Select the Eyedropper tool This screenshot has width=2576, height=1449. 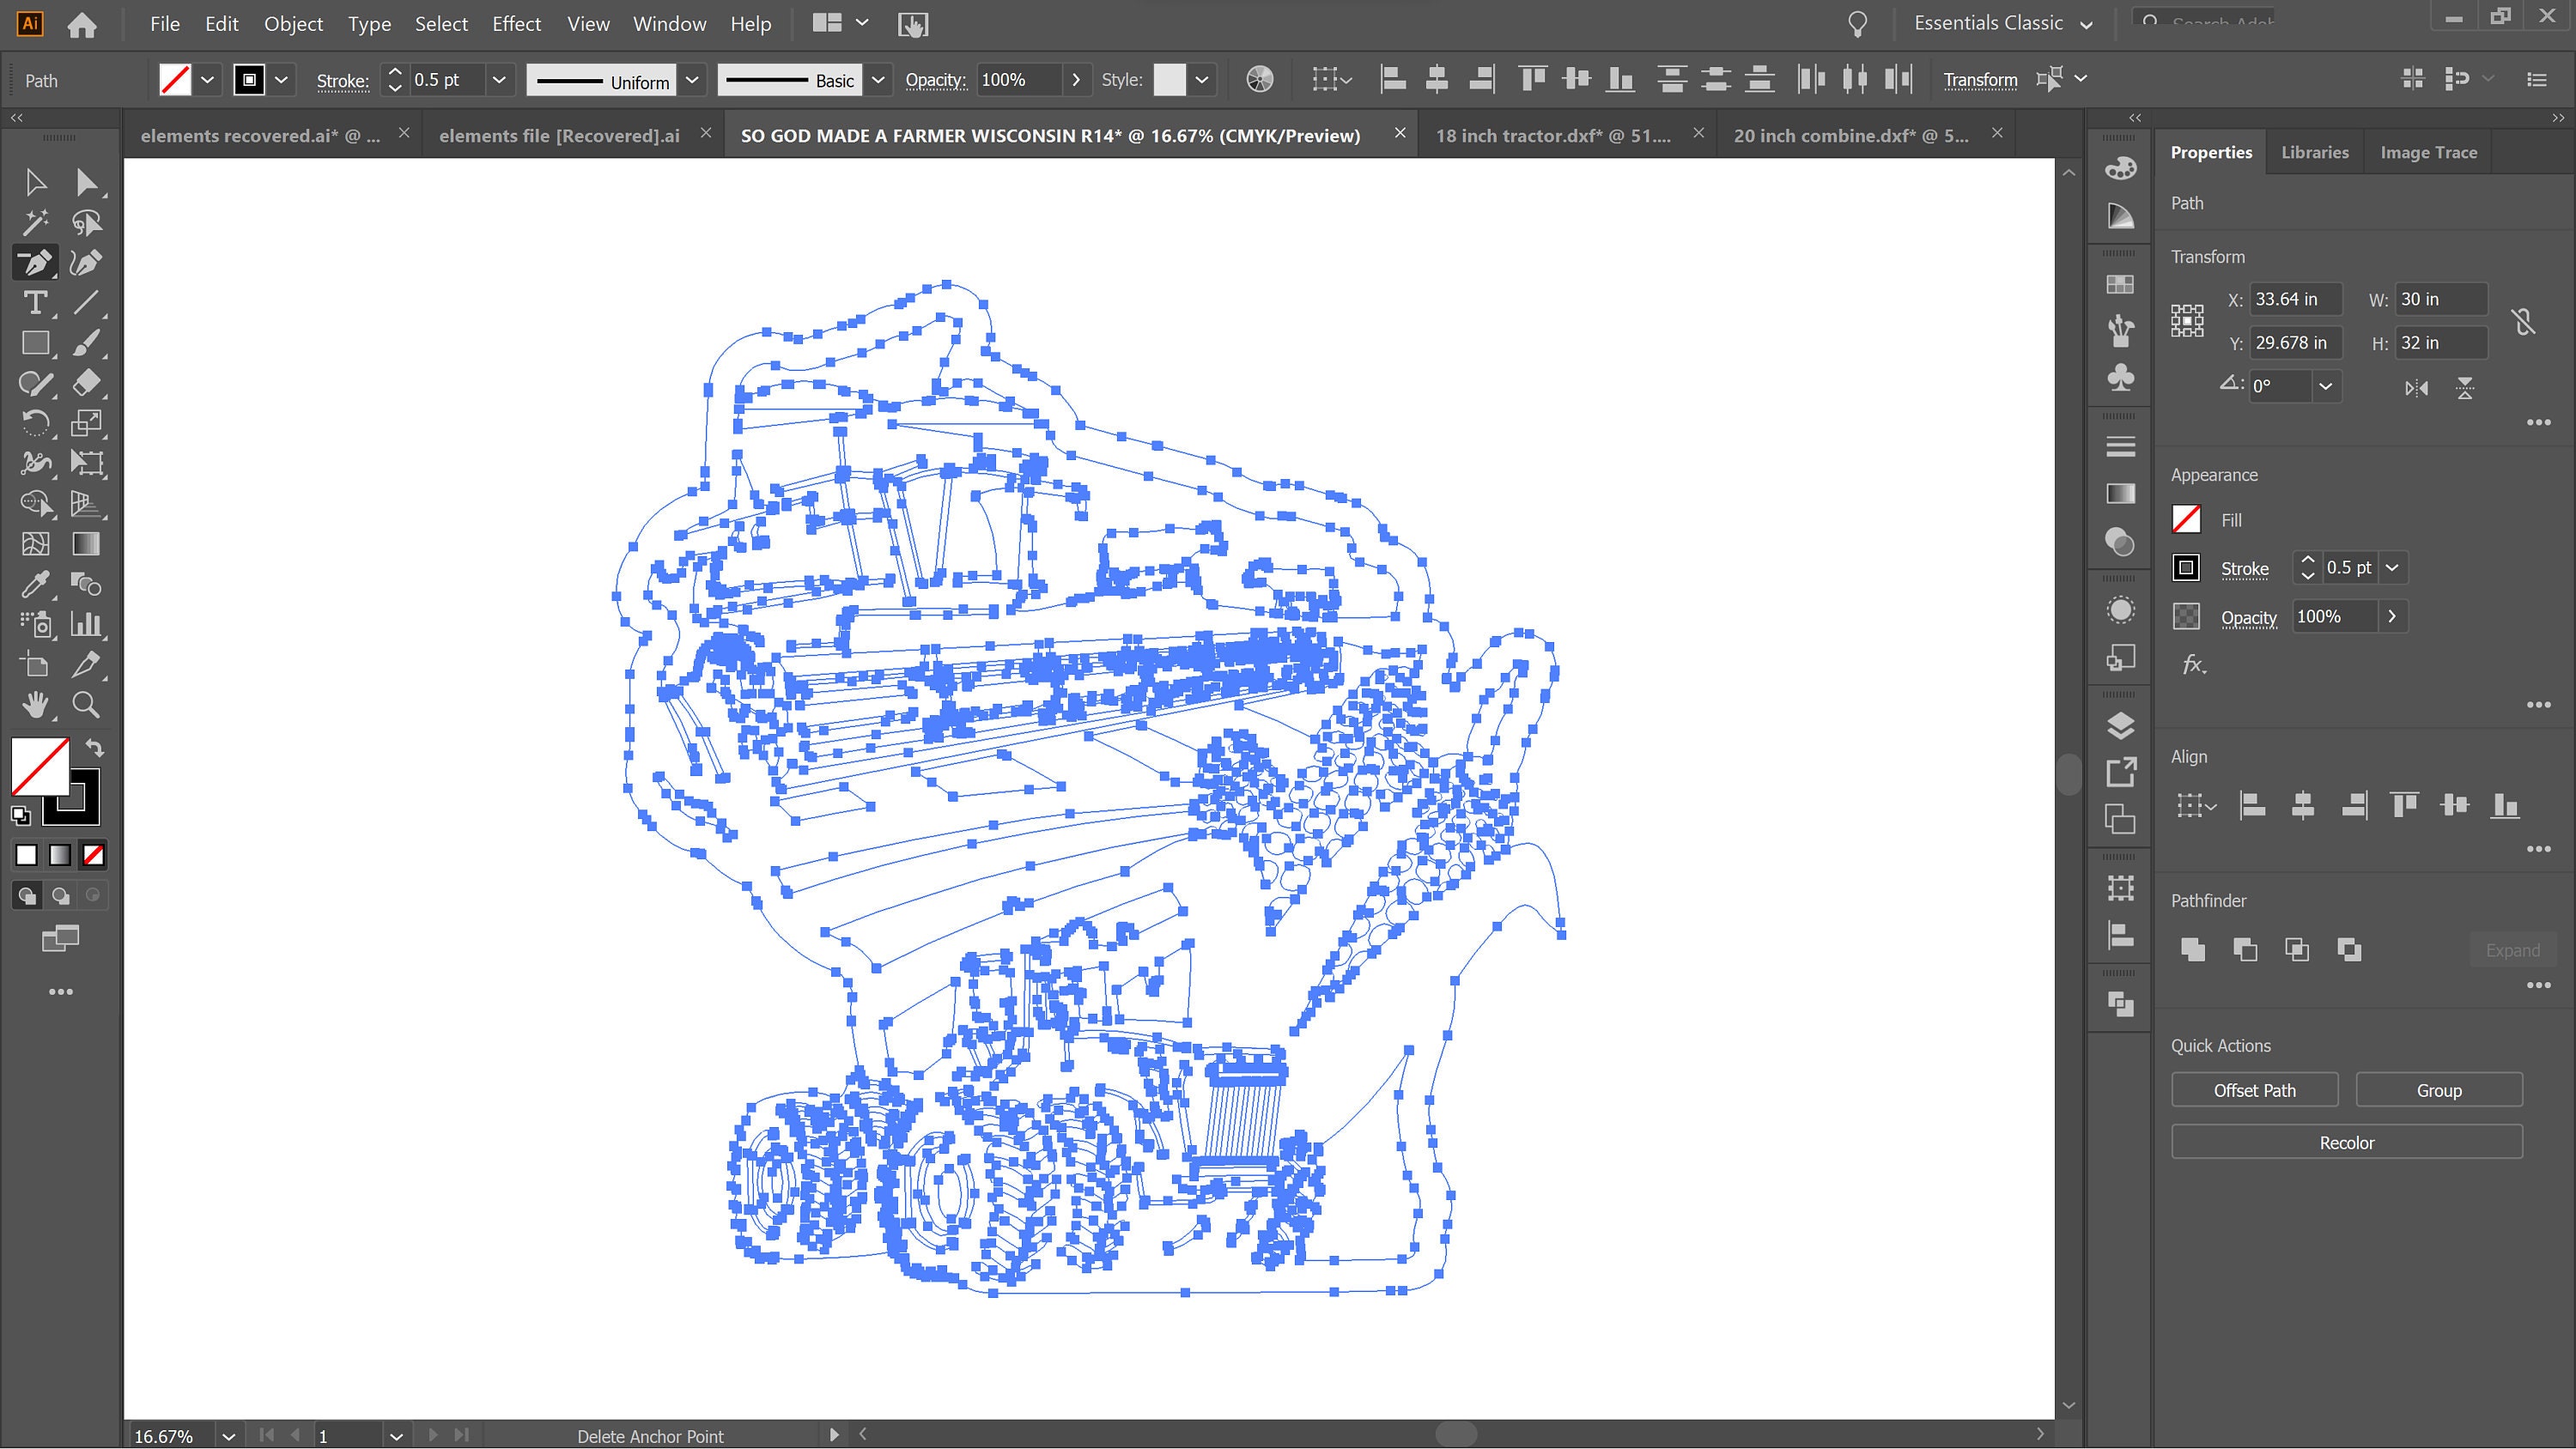(x=35, y=585)
